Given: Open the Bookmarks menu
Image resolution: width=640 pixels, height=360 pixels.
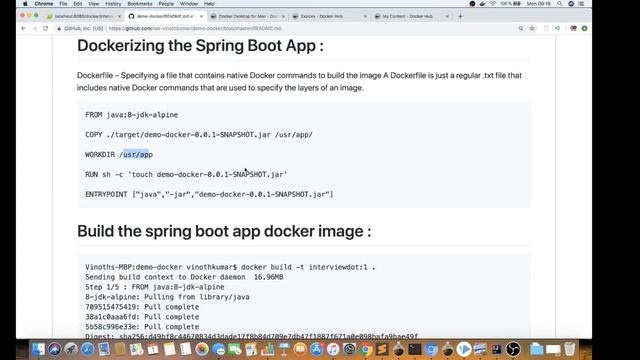Looking at the screenshot, I should coord(140,4).
